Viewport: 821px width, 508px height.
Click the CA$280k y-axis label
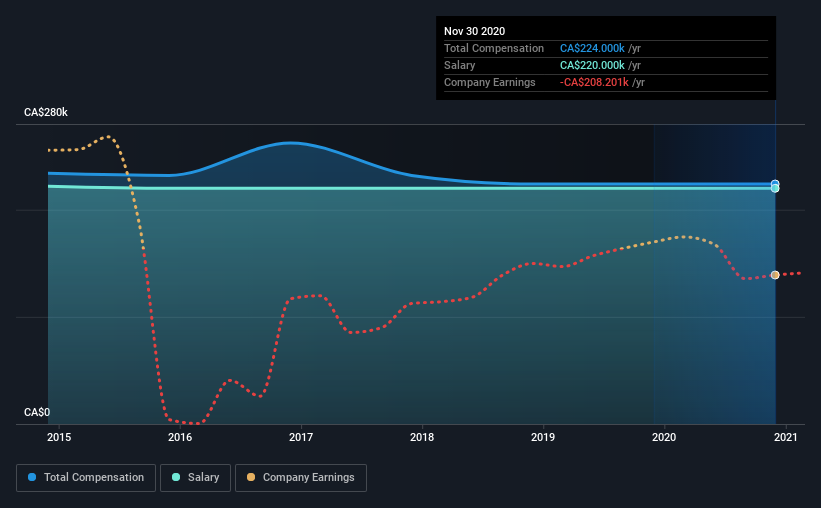(x=46, y=113)
